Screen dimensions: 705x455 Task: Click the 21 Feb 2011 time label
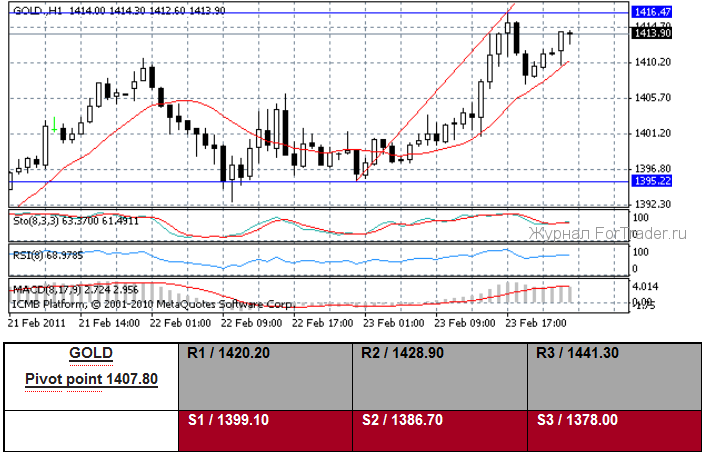(x=36, y=323)
